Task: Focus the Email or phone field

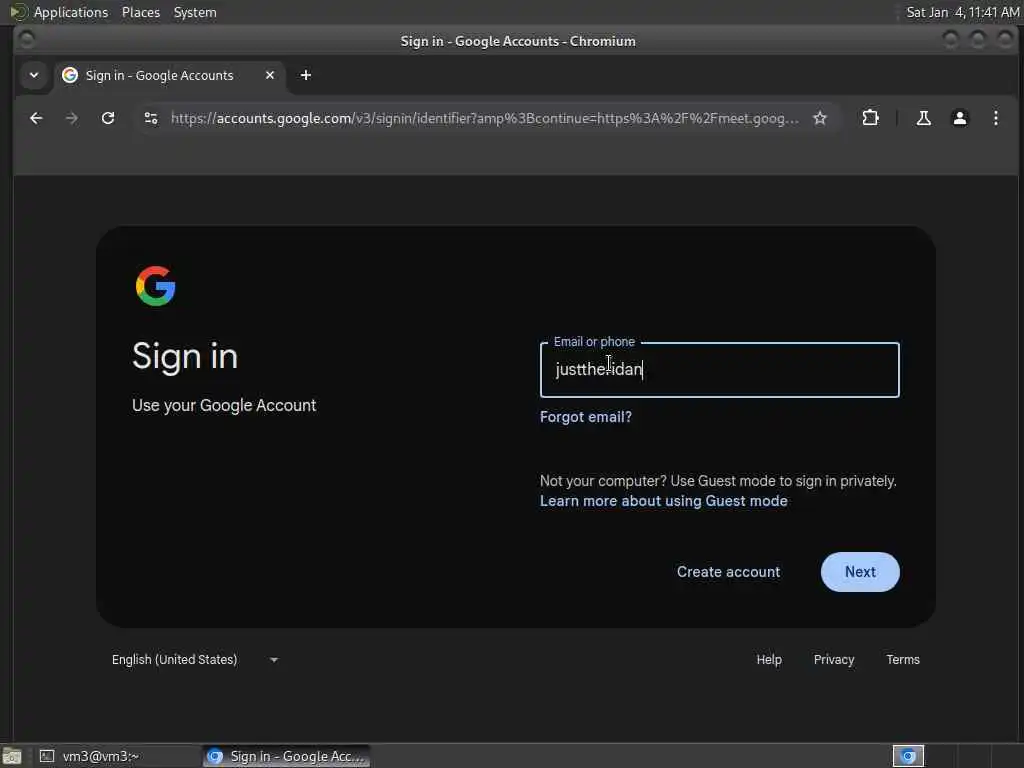Action: (x=720, y=370)
